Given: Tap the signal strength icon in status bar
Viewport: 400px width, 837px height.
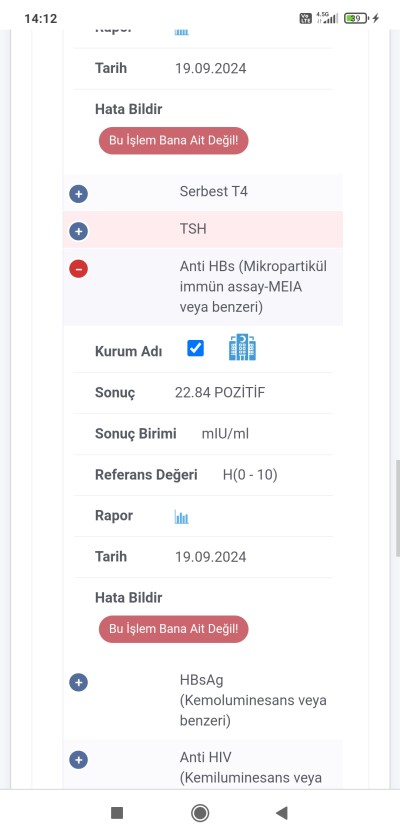Looking at the screenshot, I should (x=327, y=18).
